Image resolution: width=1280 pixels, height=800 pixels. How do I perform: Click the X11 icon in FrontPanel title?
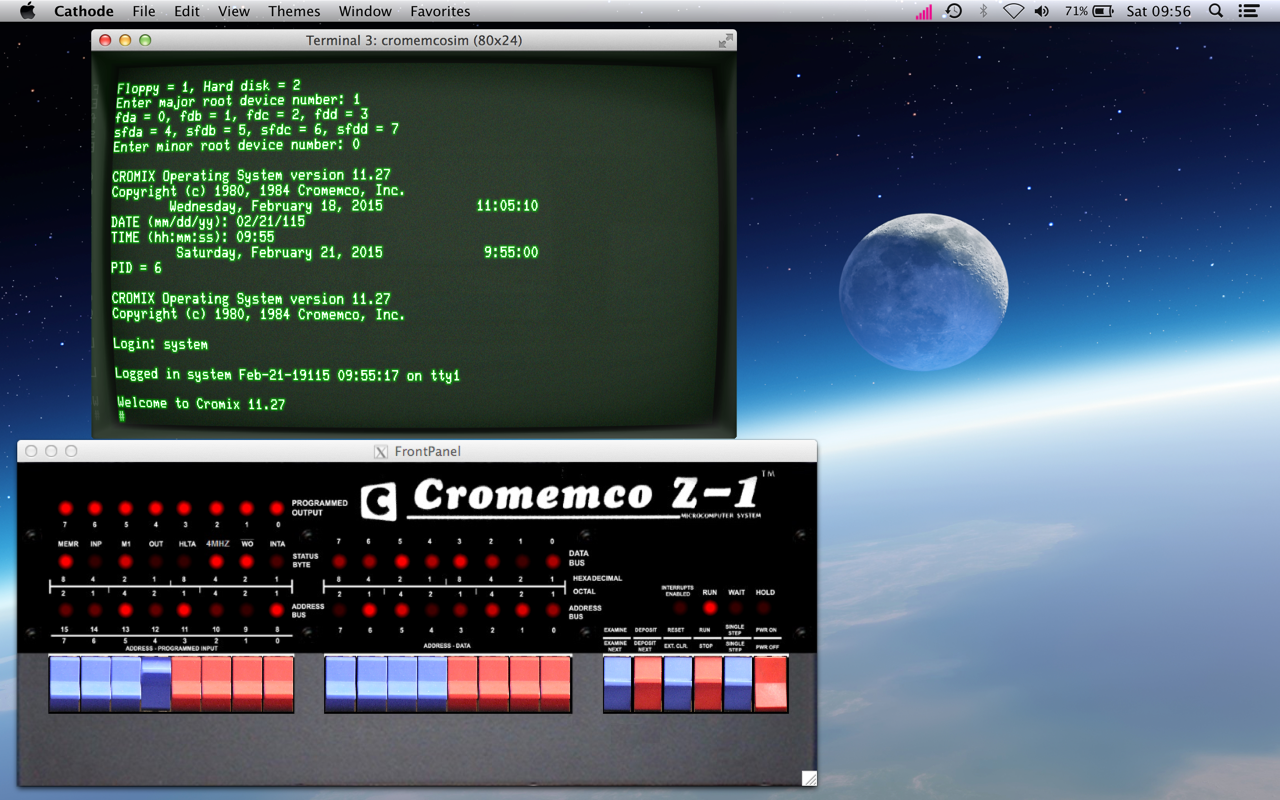(381, 452)
